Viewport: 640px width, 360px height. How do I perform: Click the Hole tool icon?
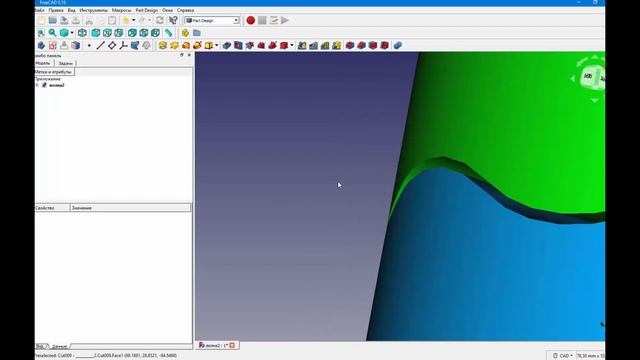238,45
